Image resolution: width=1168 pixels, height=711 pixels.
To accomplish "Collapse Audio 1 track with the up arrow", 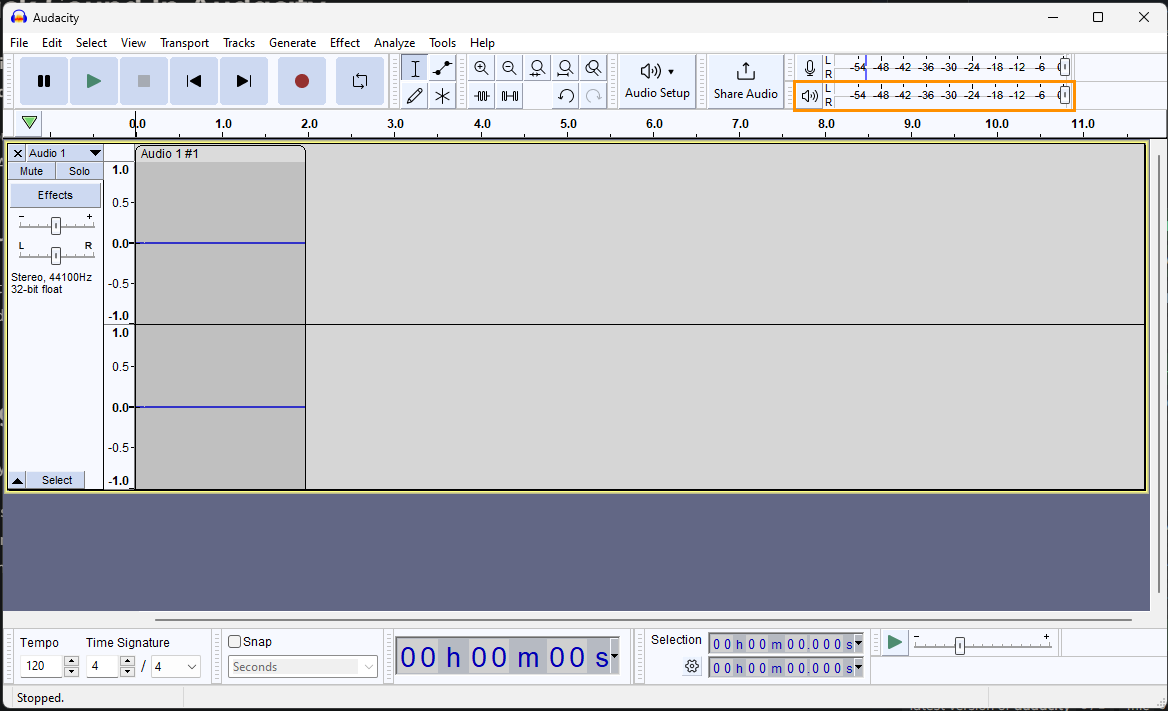I will click(x=18, y=480).
